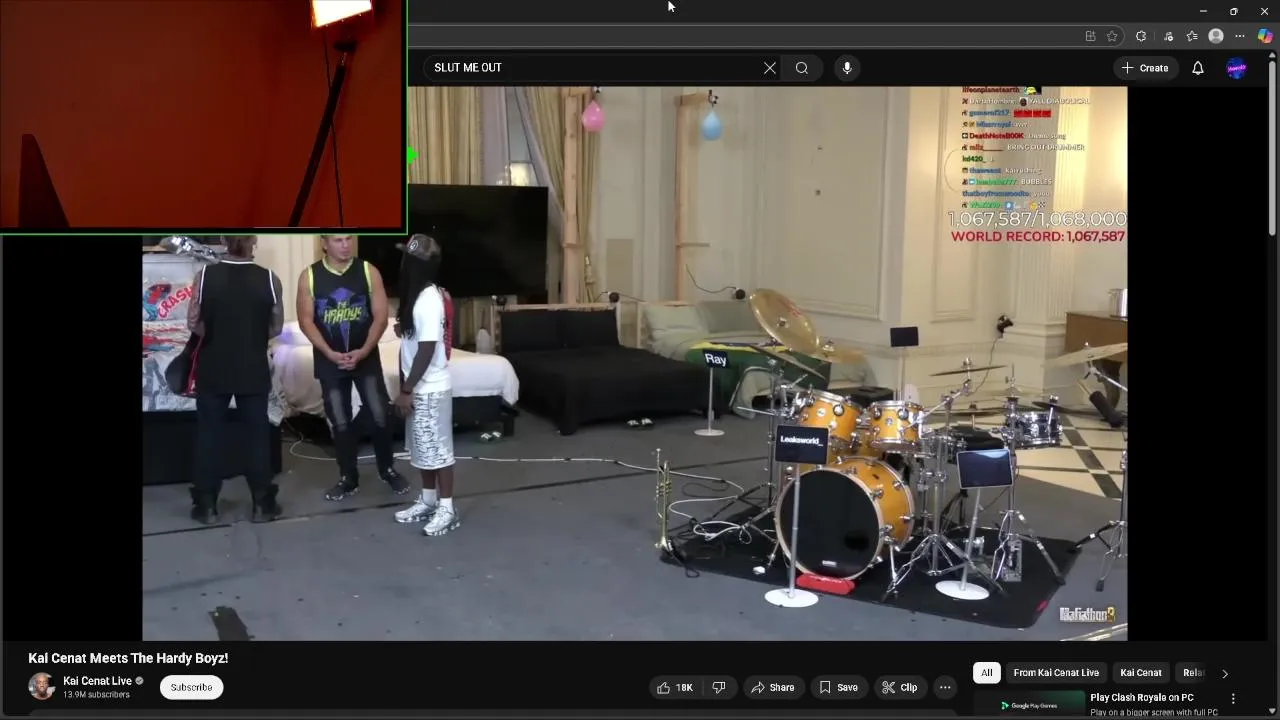Start voice search with microphone icon
The width and height of the screenshot is (1280, 720).
point(847,68)
